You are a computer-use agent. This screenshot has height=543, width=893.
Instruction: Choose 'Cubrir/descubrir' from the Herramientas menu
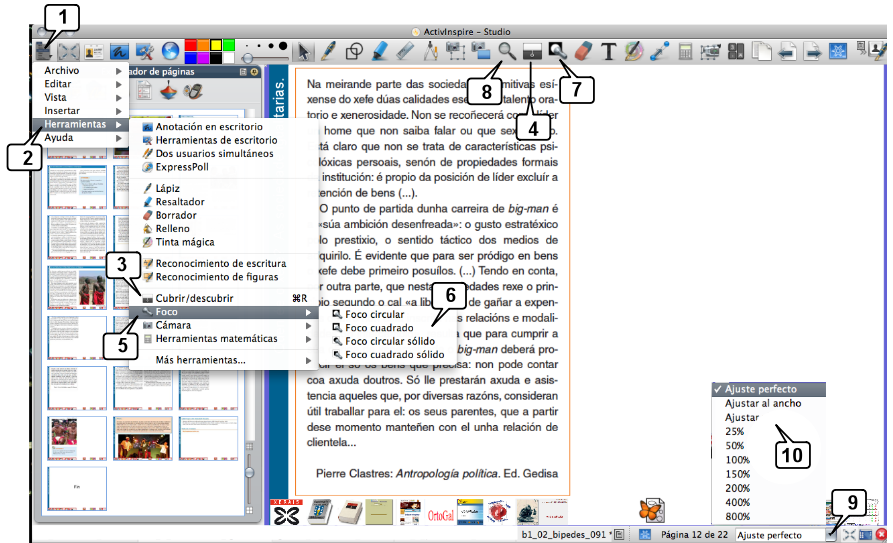click(195, 298)
